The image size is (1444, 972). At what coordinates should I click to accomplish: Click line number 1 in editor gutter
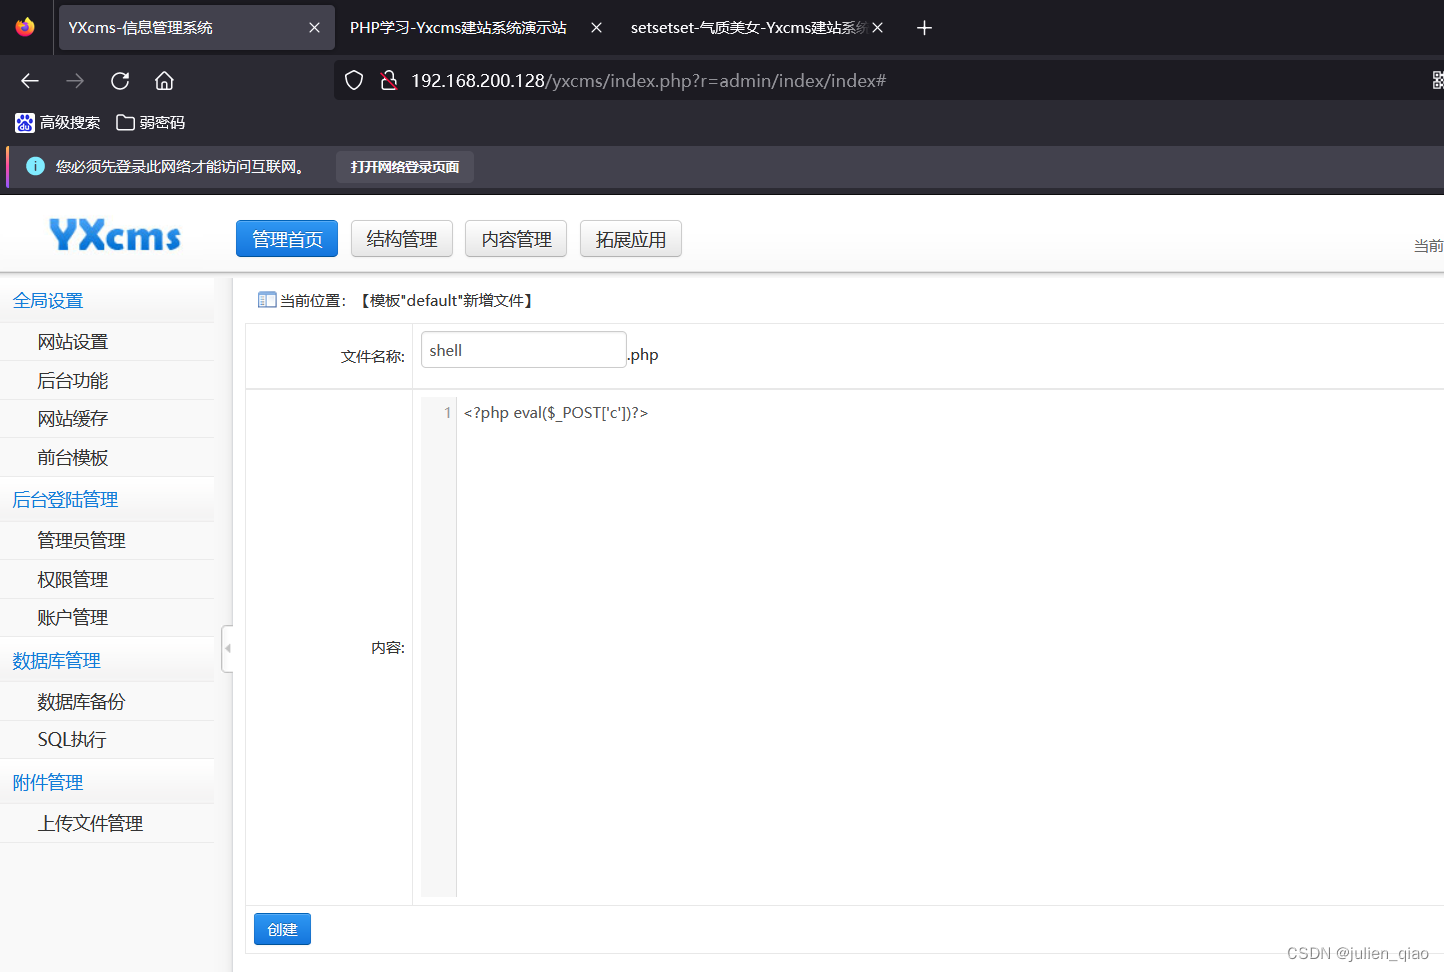448,413
